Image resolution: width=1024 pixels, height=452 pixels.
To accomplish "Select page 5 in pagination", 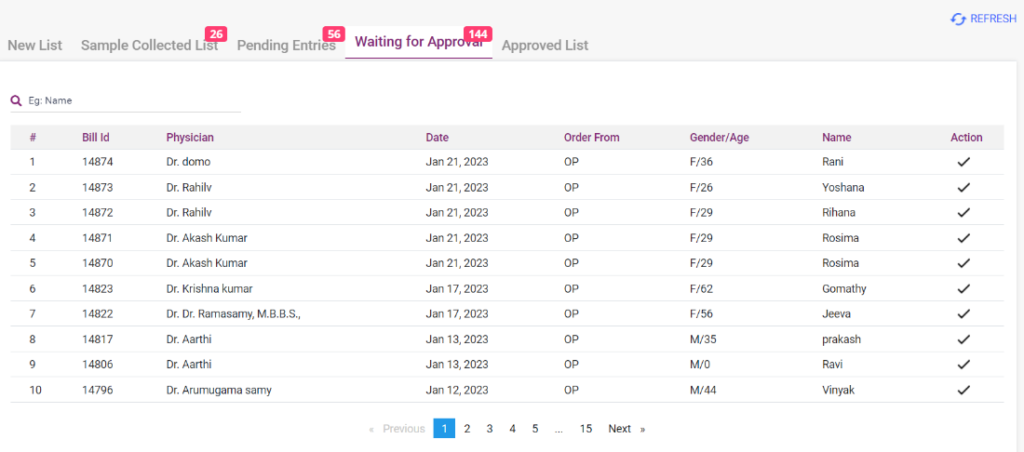I will 535,428.
